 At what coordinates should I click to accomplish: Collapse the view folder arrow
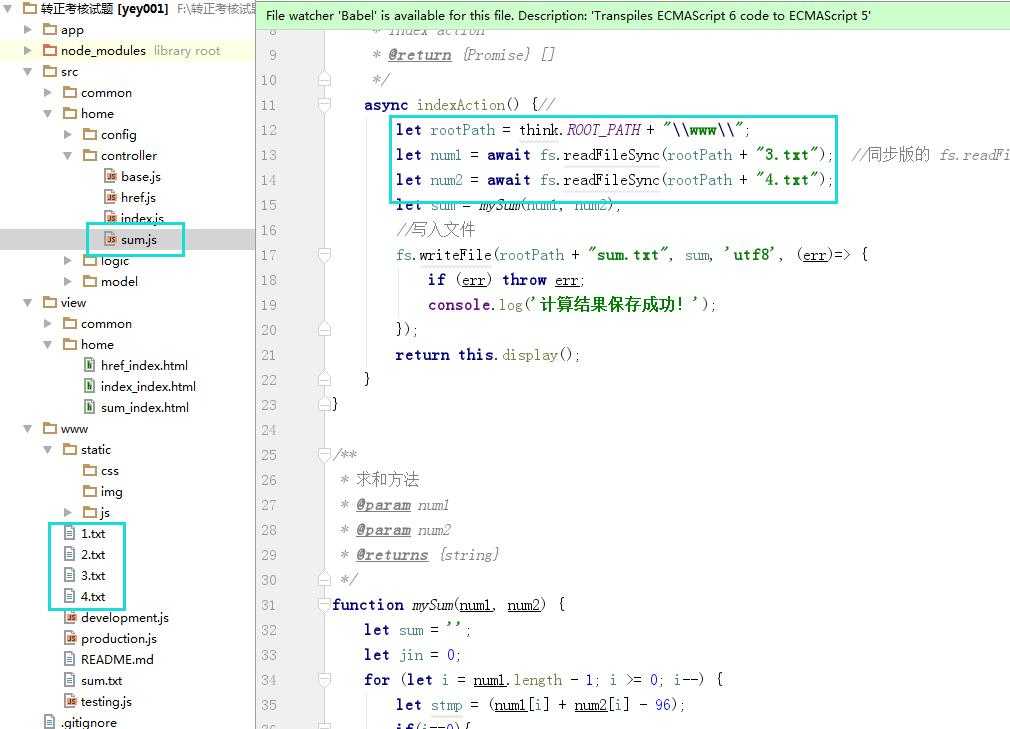pyautogui.click(x=28, y=302)
